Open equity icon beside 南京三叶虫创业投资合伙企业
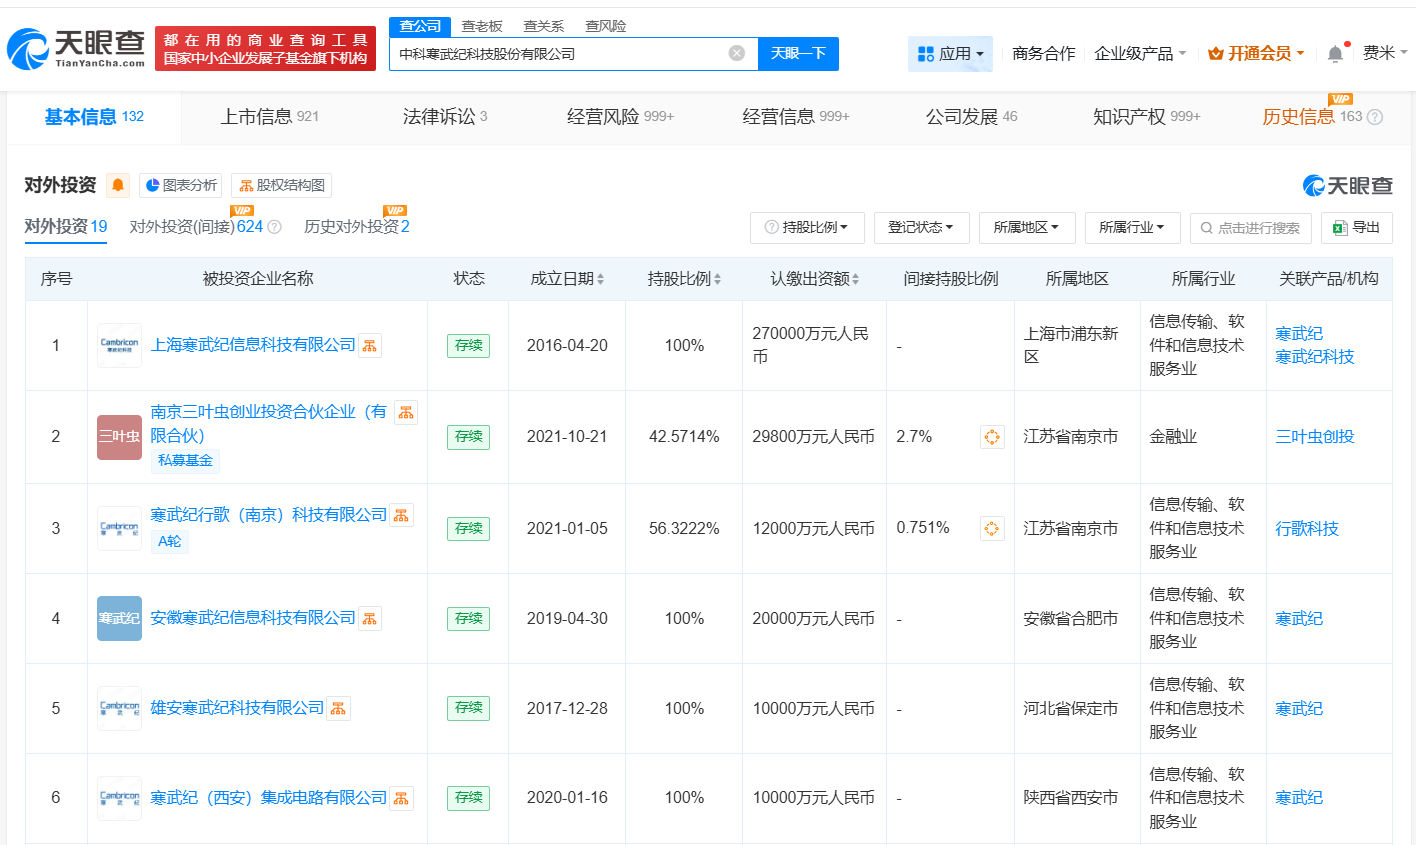Viewport: 1416px width, 845px height. point(405,411)
